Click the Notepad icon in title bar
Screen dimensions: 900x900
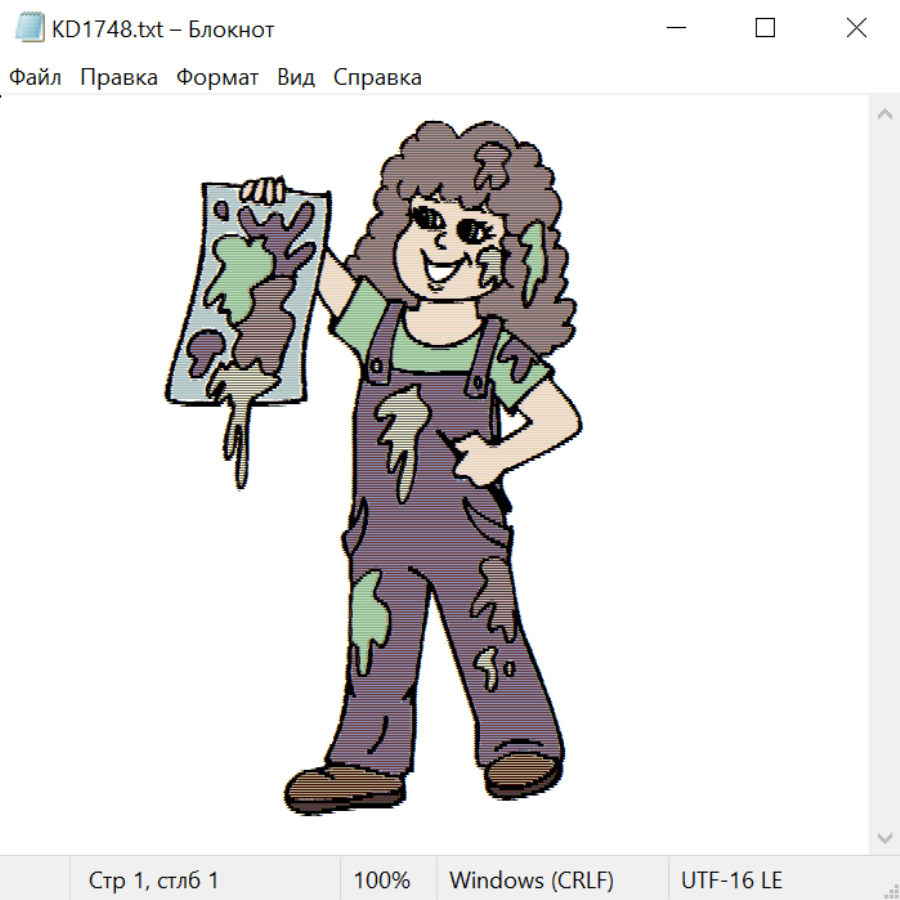pyautogui.click(x=28, y=29)
